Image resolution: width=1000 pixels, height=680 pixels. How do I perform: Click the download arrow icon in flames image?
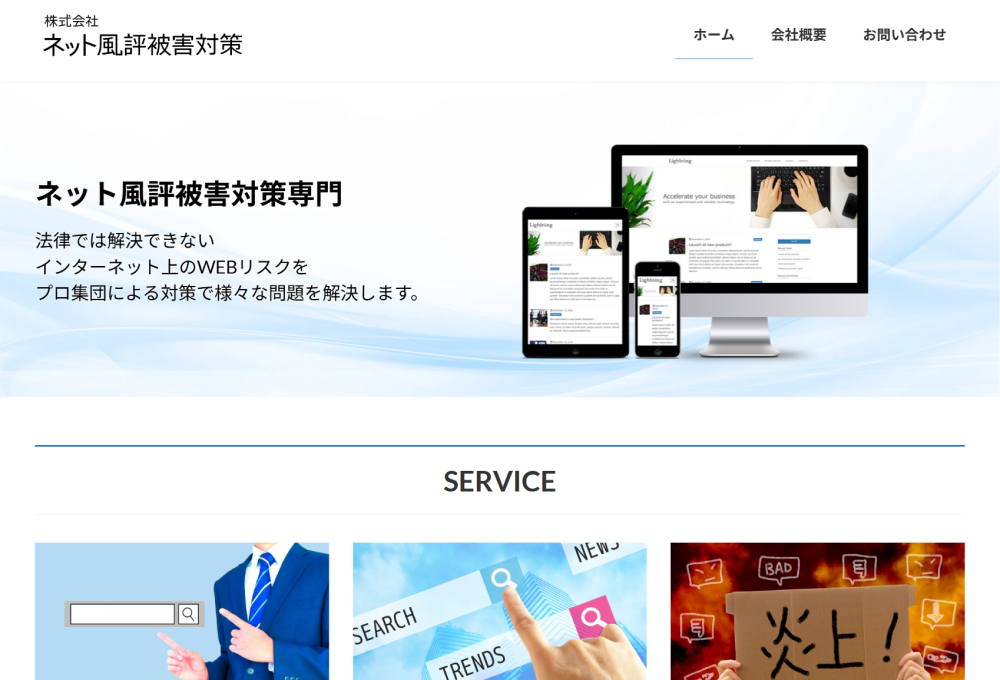tap(936, 613)
